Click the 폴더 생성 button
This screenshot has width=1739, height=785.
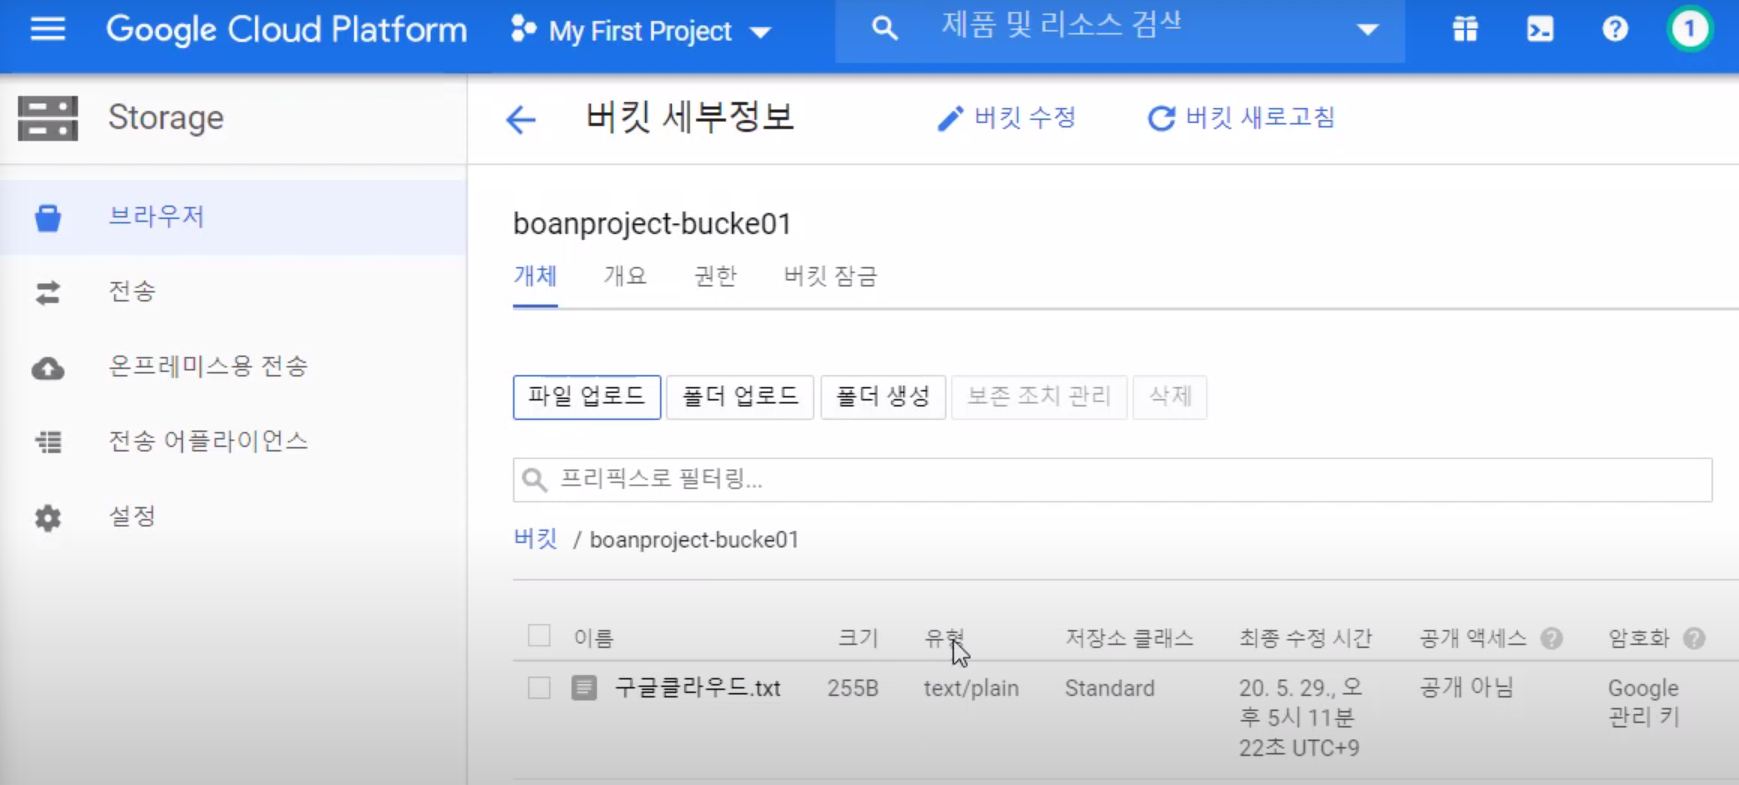coord(883,397)
